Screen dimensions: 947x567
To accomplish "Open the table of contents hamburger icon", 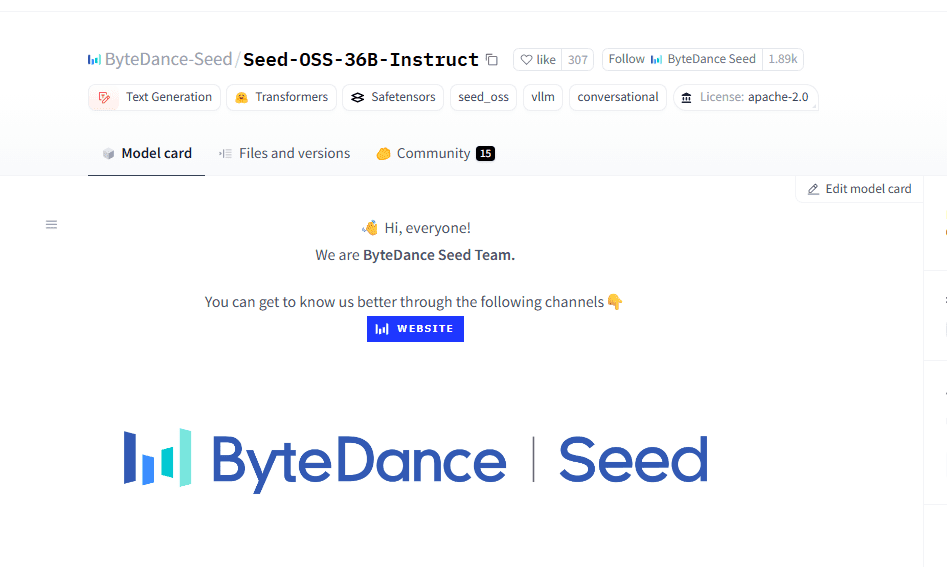I will pyautogui.click(x=51, y=225).
